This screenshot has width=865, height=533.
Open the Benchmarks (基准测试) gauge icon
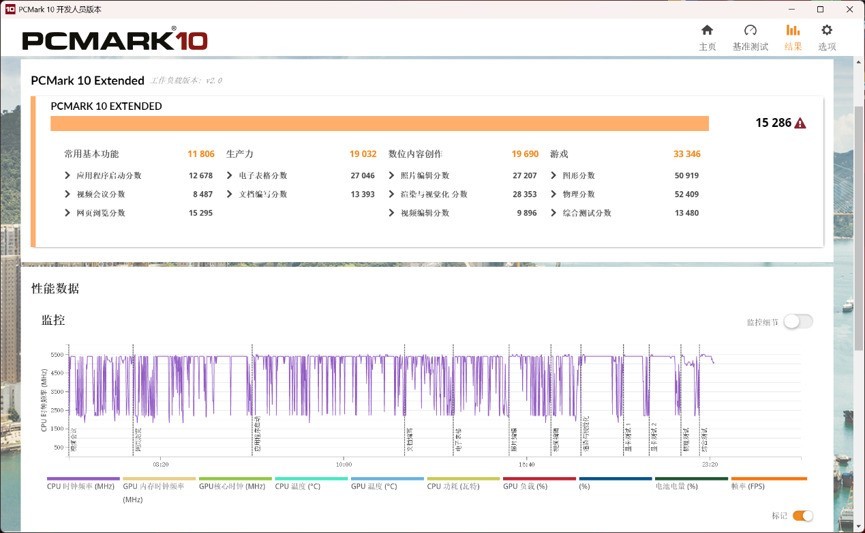[x=750, y=30]
